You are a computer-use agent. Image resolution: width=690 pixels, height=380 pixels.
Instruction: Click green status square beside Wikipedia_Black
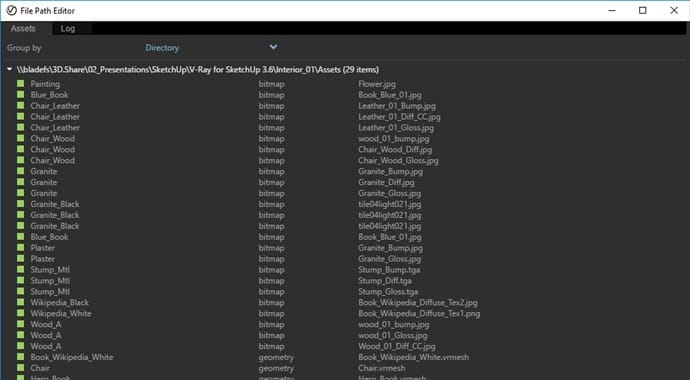21,302
